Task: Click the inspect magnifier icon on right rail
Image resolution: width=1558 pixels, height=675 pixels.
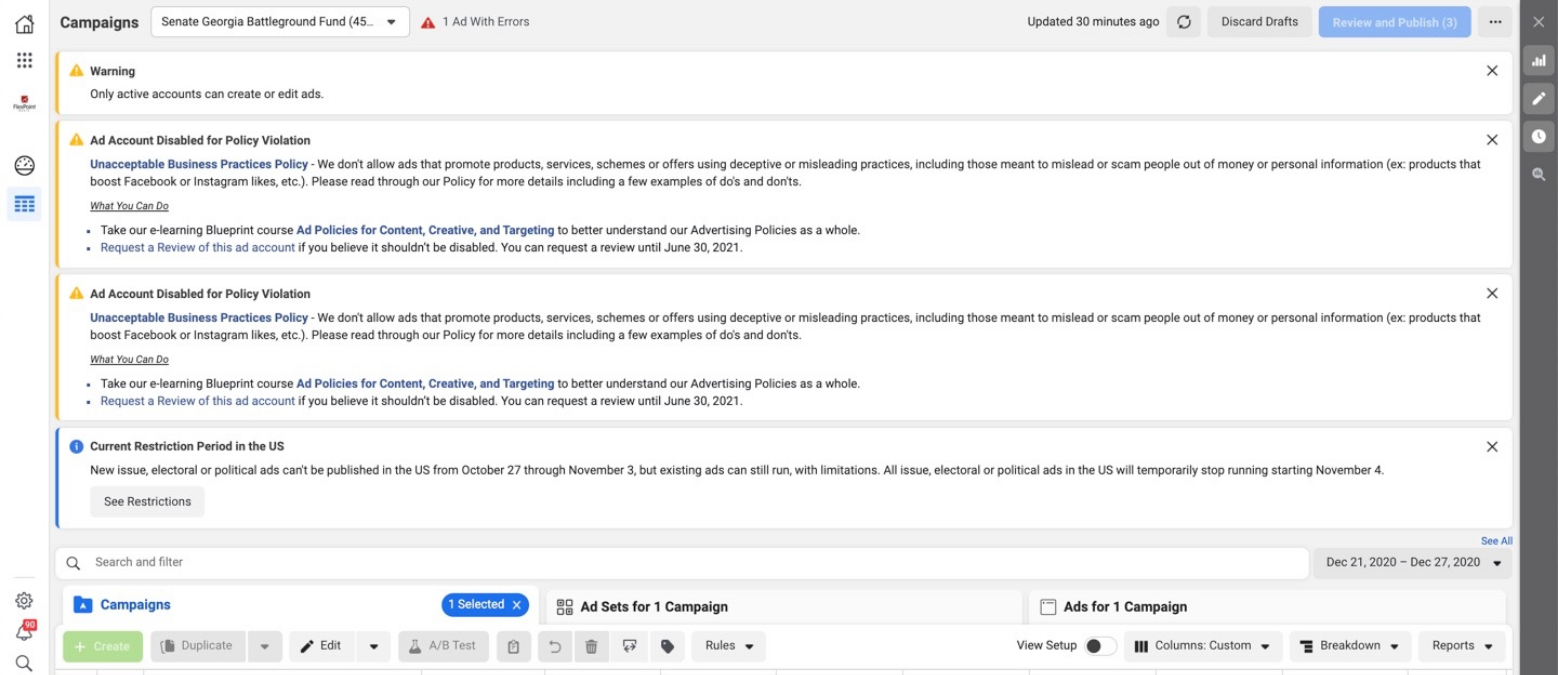Action: coord(1538,174)
